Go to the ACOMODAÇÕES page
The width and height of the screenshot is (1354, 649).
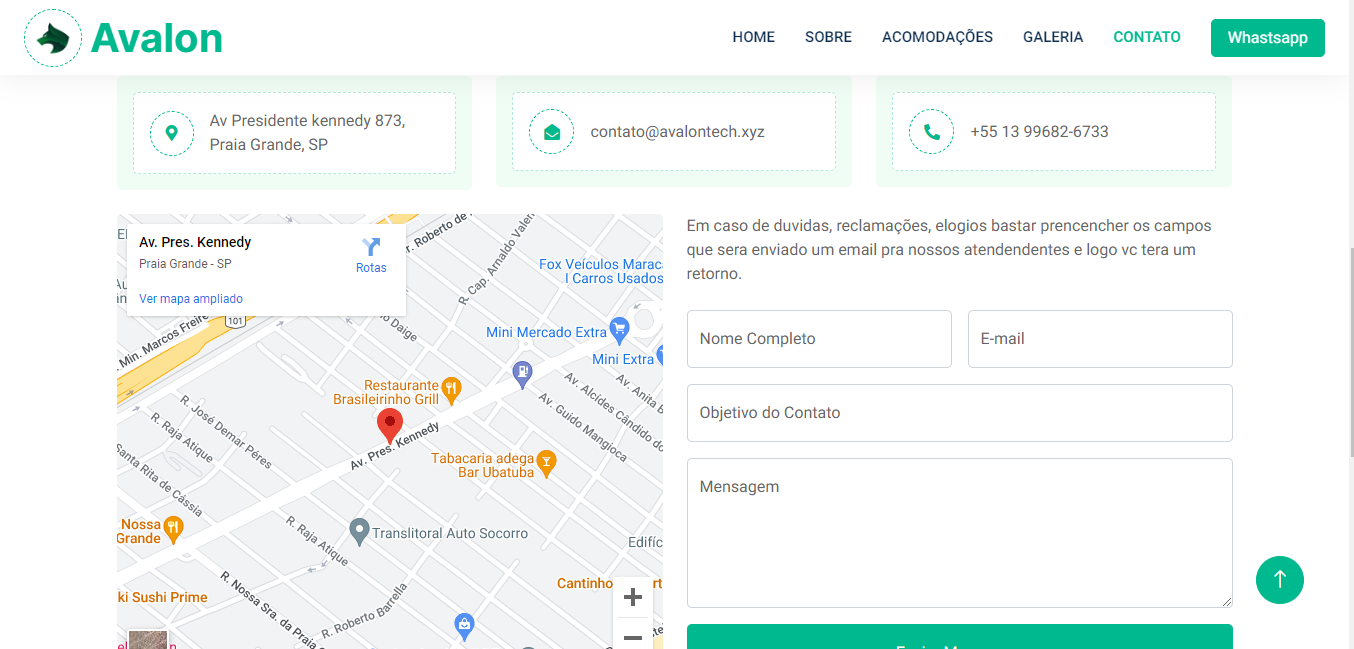point(937,37)
